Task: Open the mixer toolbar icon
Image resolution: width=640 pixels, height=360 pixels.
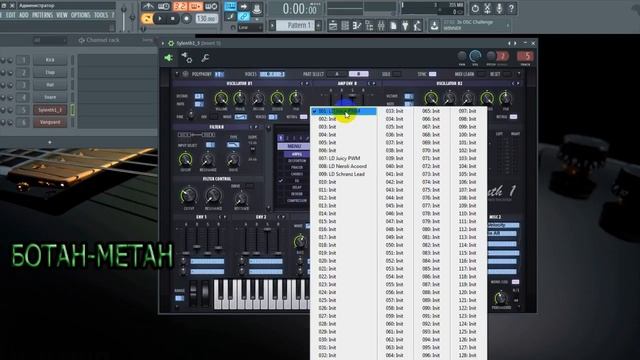Action: pos(381,26)
